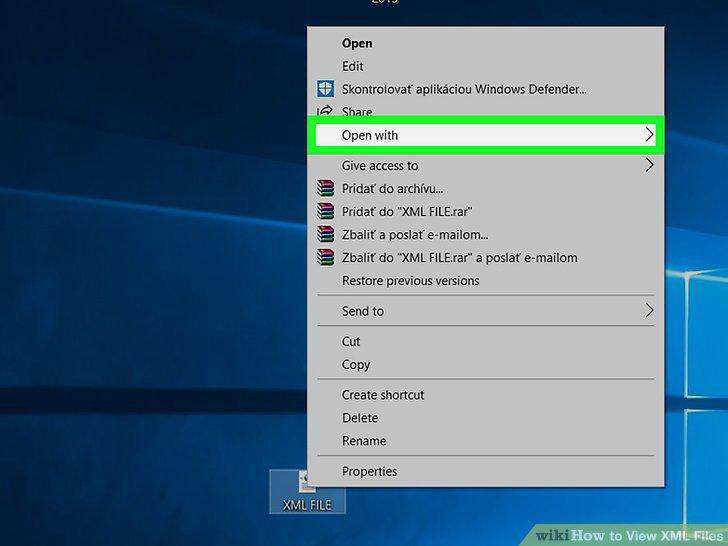728x546 pixels.
Task: Select Open with menu entry
Action: pos(486,135)
